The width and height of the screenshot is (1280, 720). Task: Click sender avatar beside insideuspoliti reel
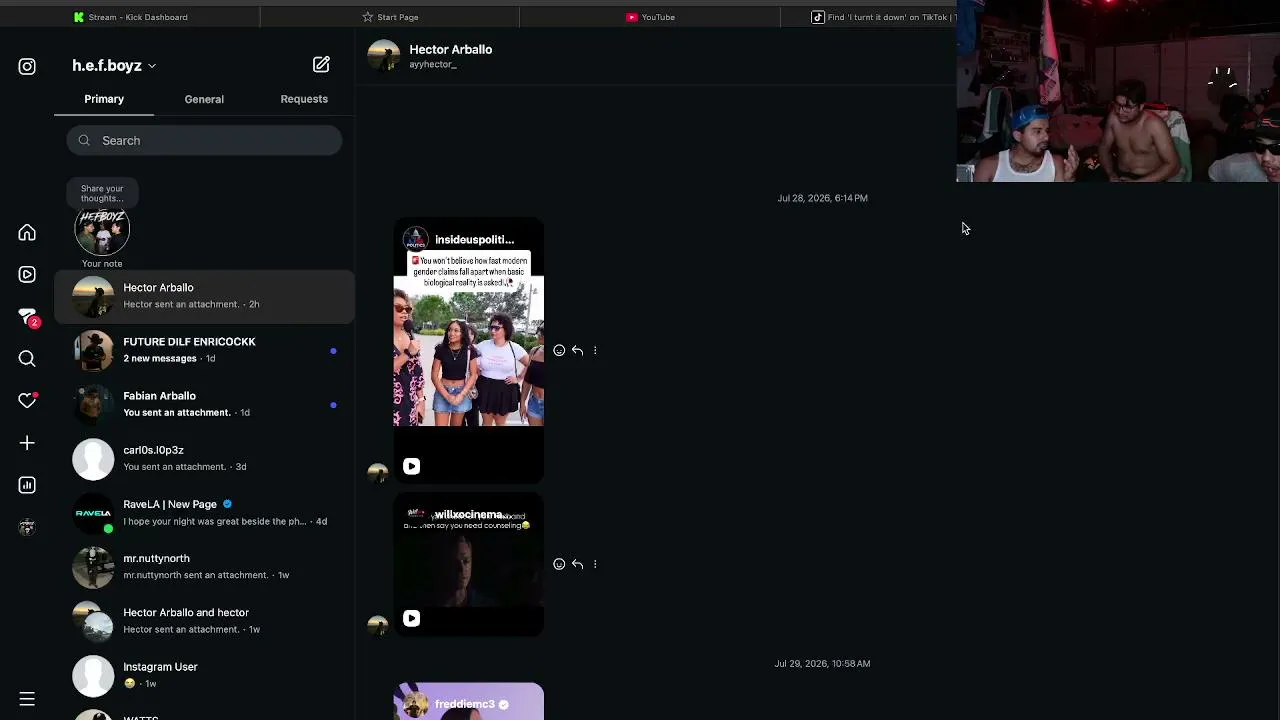[377, 473]
